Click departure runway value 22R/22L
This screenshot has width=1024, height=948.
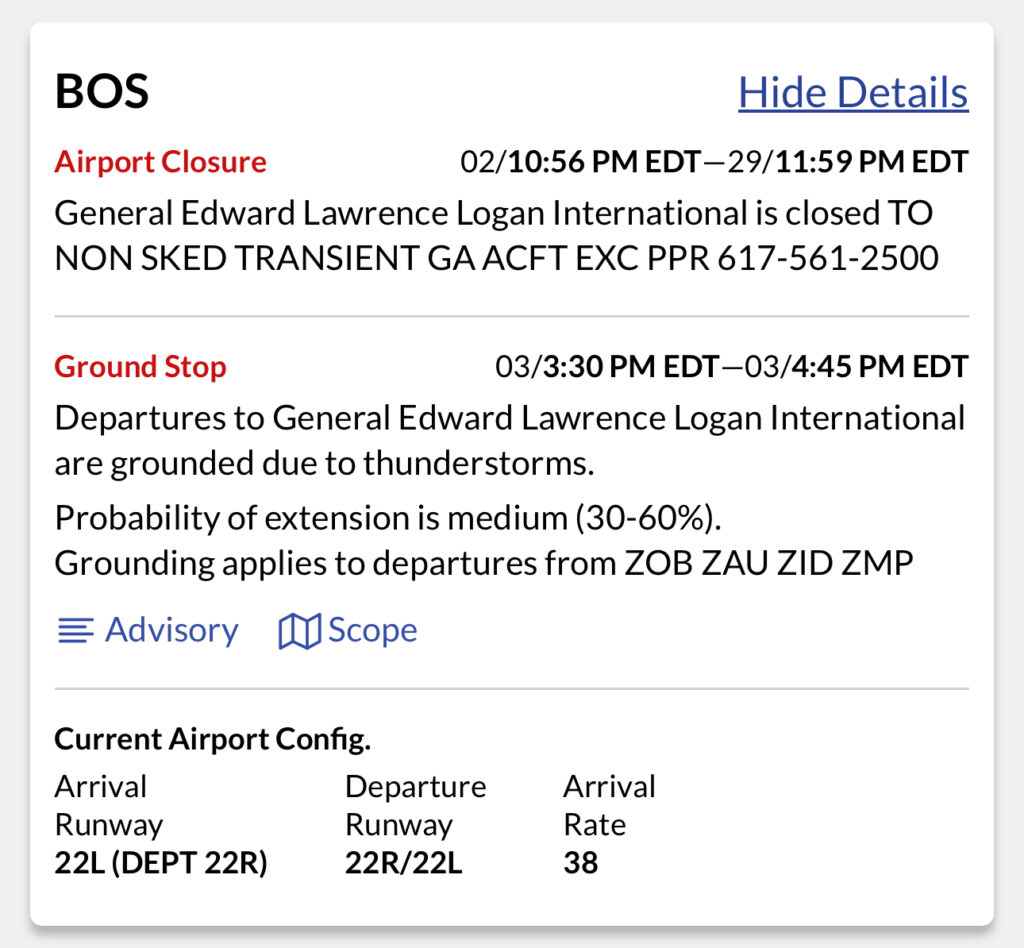click(404, 862)
